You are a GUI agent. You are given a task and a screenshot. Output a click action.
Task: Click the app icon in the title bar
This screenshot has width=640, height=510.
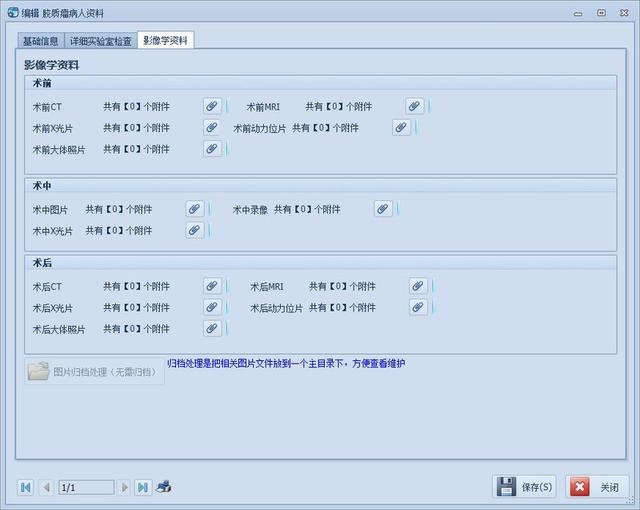coord(13,13)
